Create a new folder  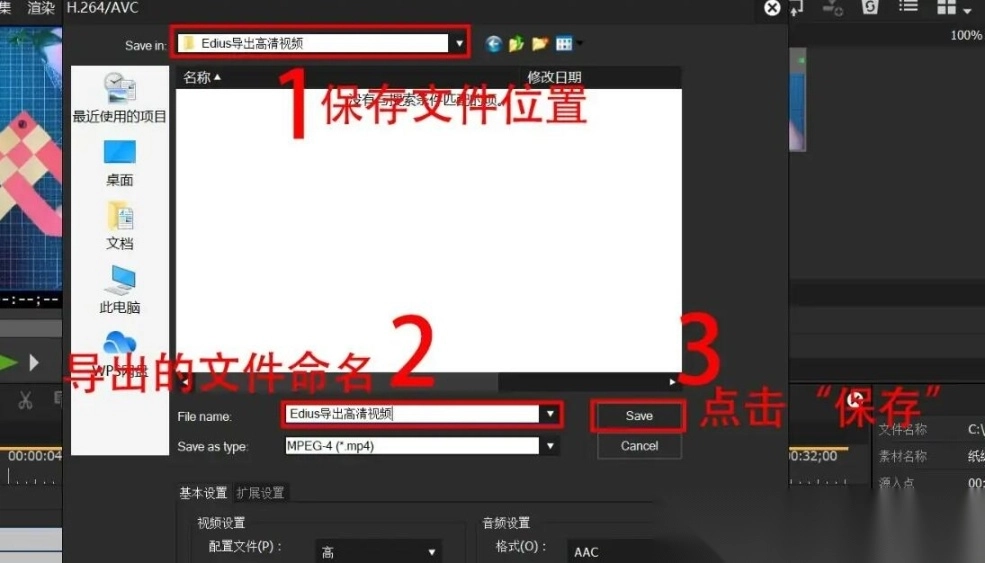click(x=540, y=43)
